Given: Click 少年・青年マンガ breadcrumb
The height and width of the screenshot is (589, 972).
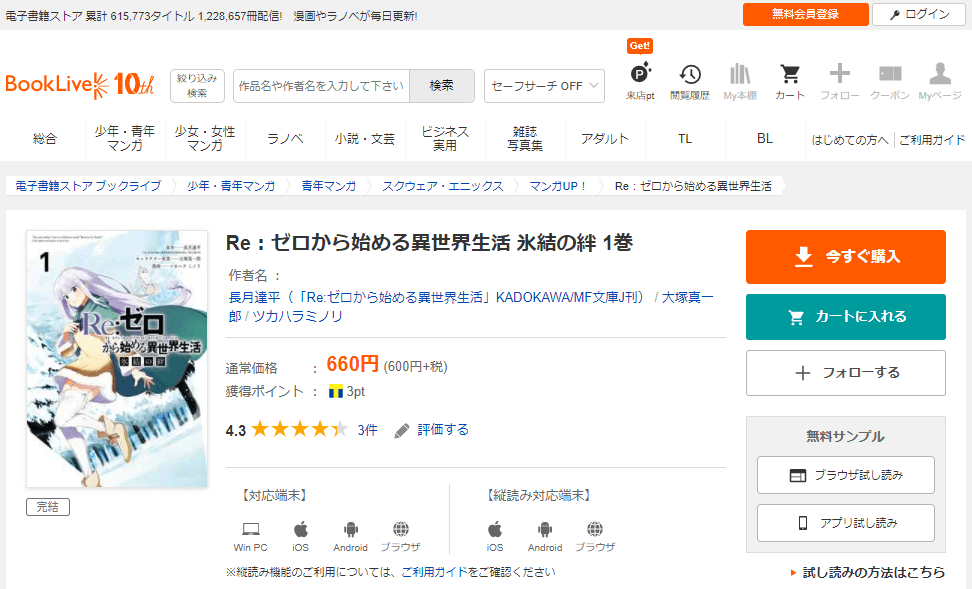Looking at the screenshot, I should coord(231,186).
